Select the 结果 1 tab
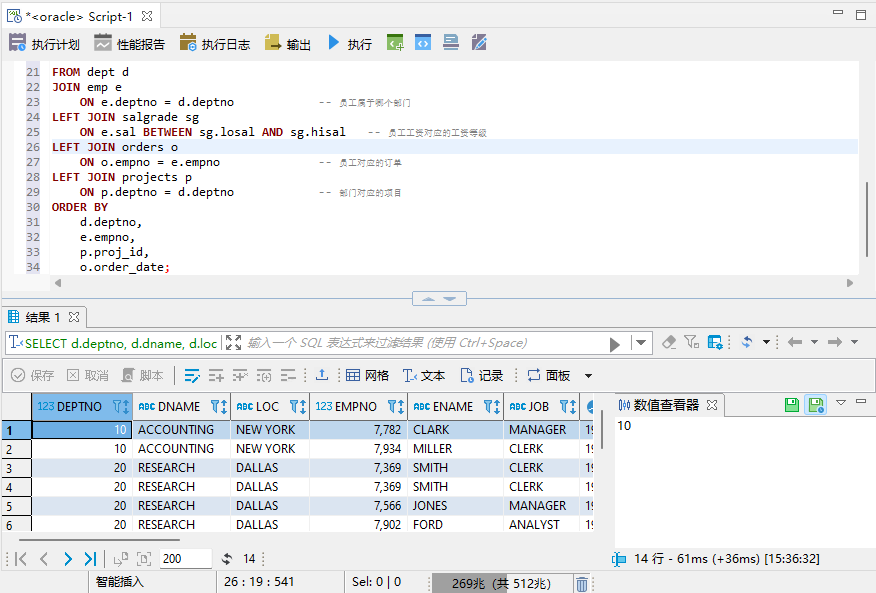 click(42, 317)
